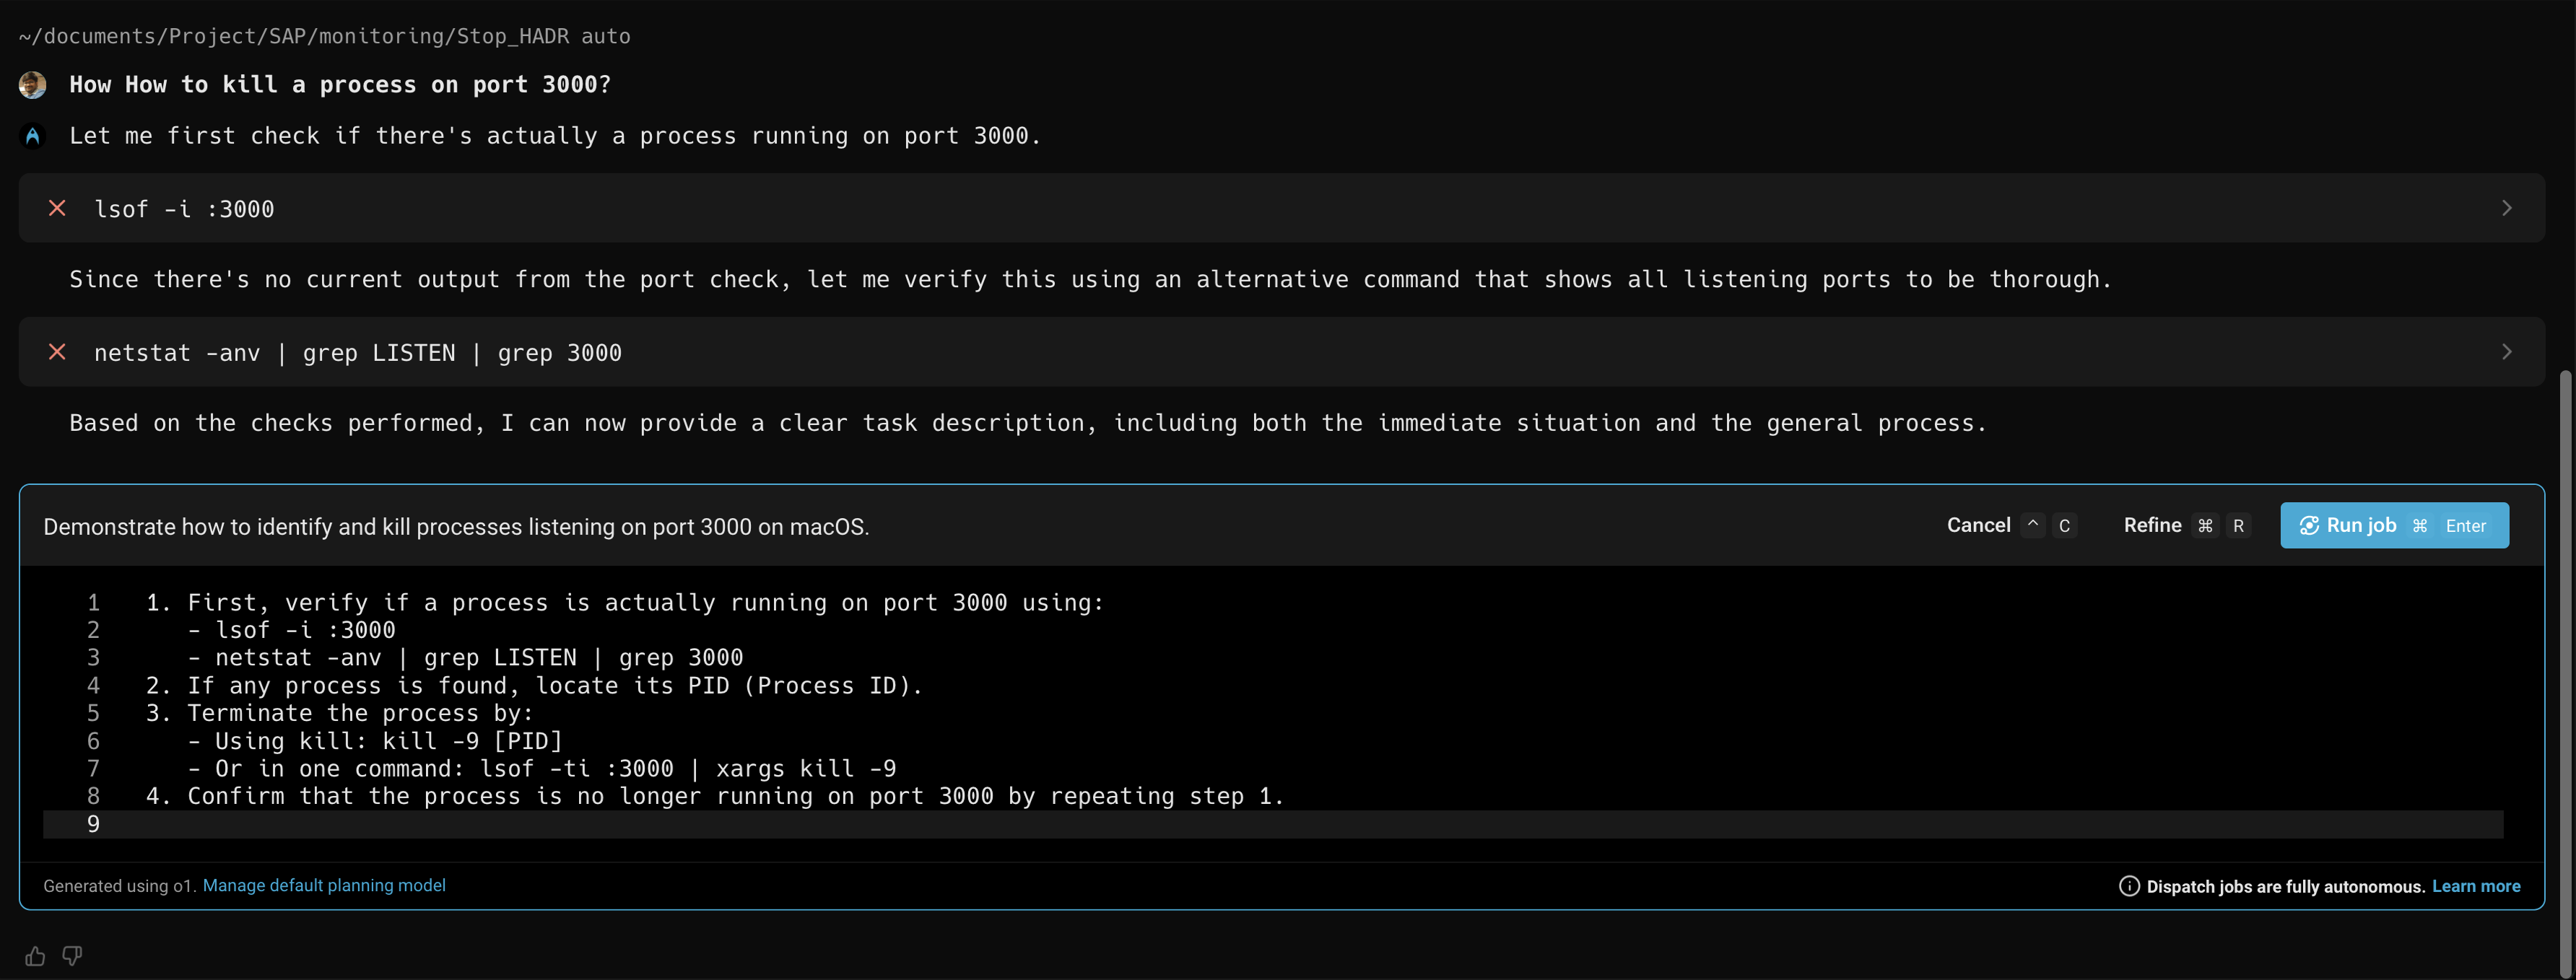The height and width of the screenshot is (980, 2576).
Task: Give a thumbs up to the AI response
Action: tap(35, 955)
